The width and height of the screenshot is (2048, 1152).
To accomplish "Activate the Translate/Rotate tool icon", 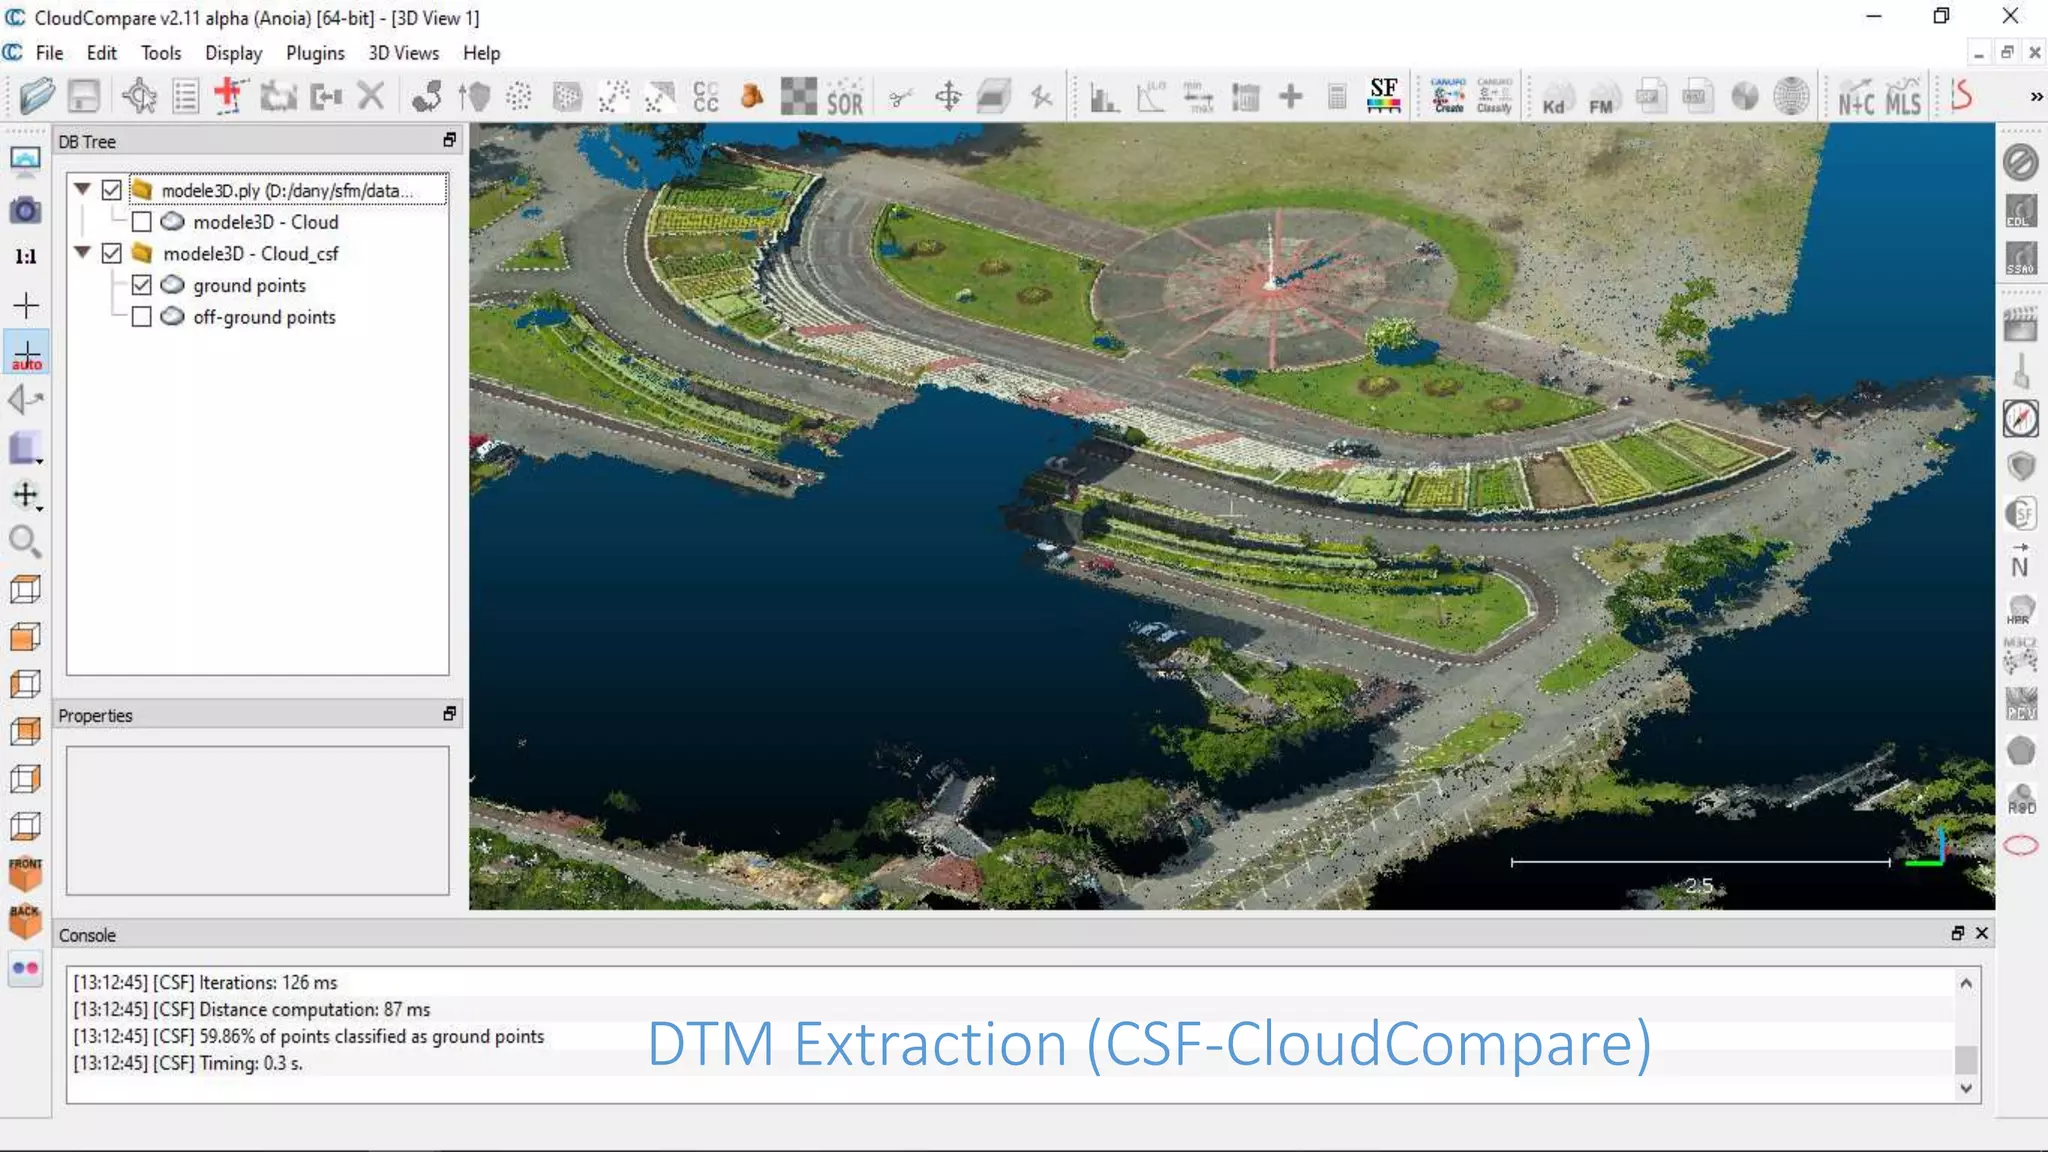I will coord(947,96).
